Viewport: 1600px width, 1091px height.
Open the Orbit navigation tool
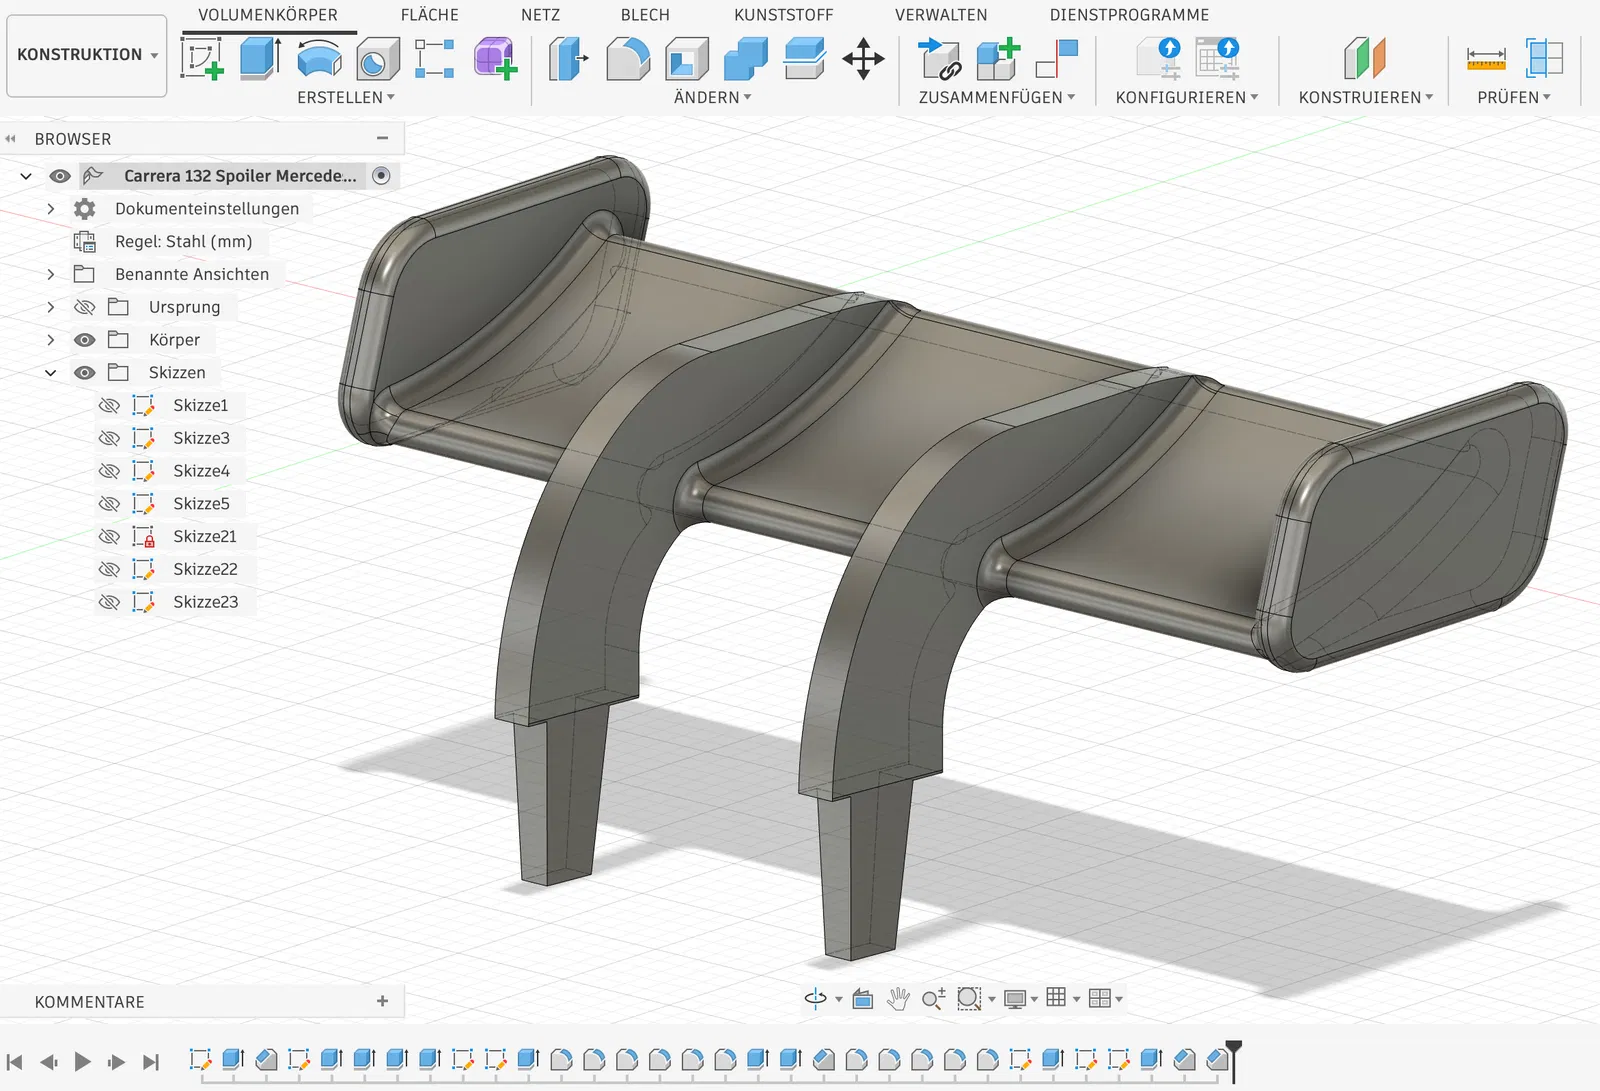pyautogui.click(x=816, y=998)
